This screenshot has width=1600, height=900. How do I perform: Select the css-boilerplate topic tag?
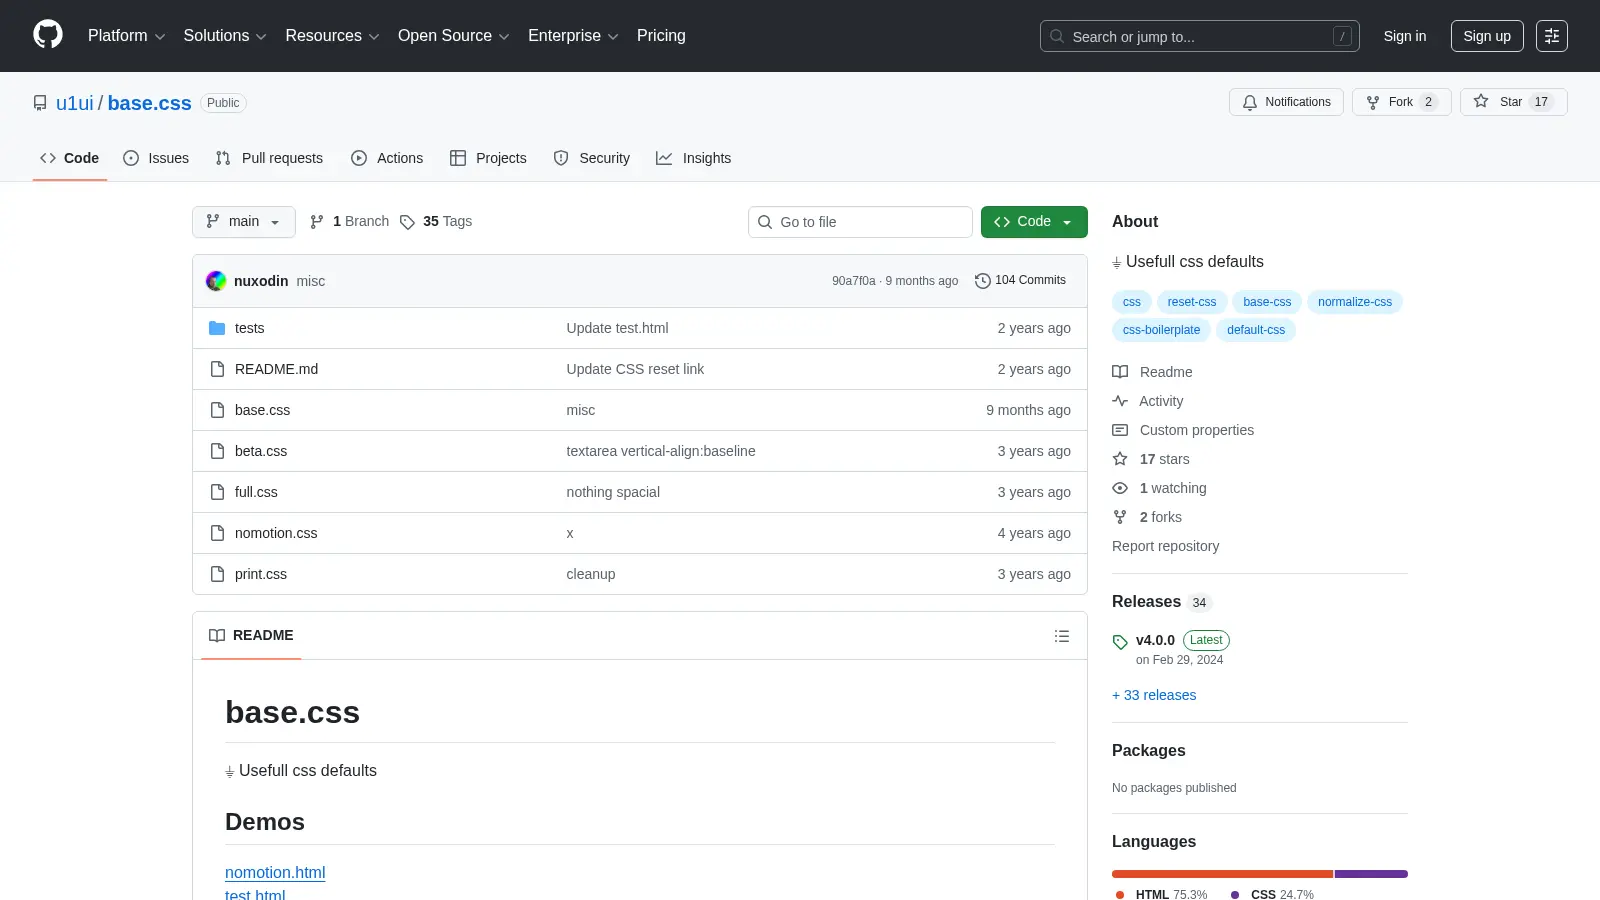1161,330
